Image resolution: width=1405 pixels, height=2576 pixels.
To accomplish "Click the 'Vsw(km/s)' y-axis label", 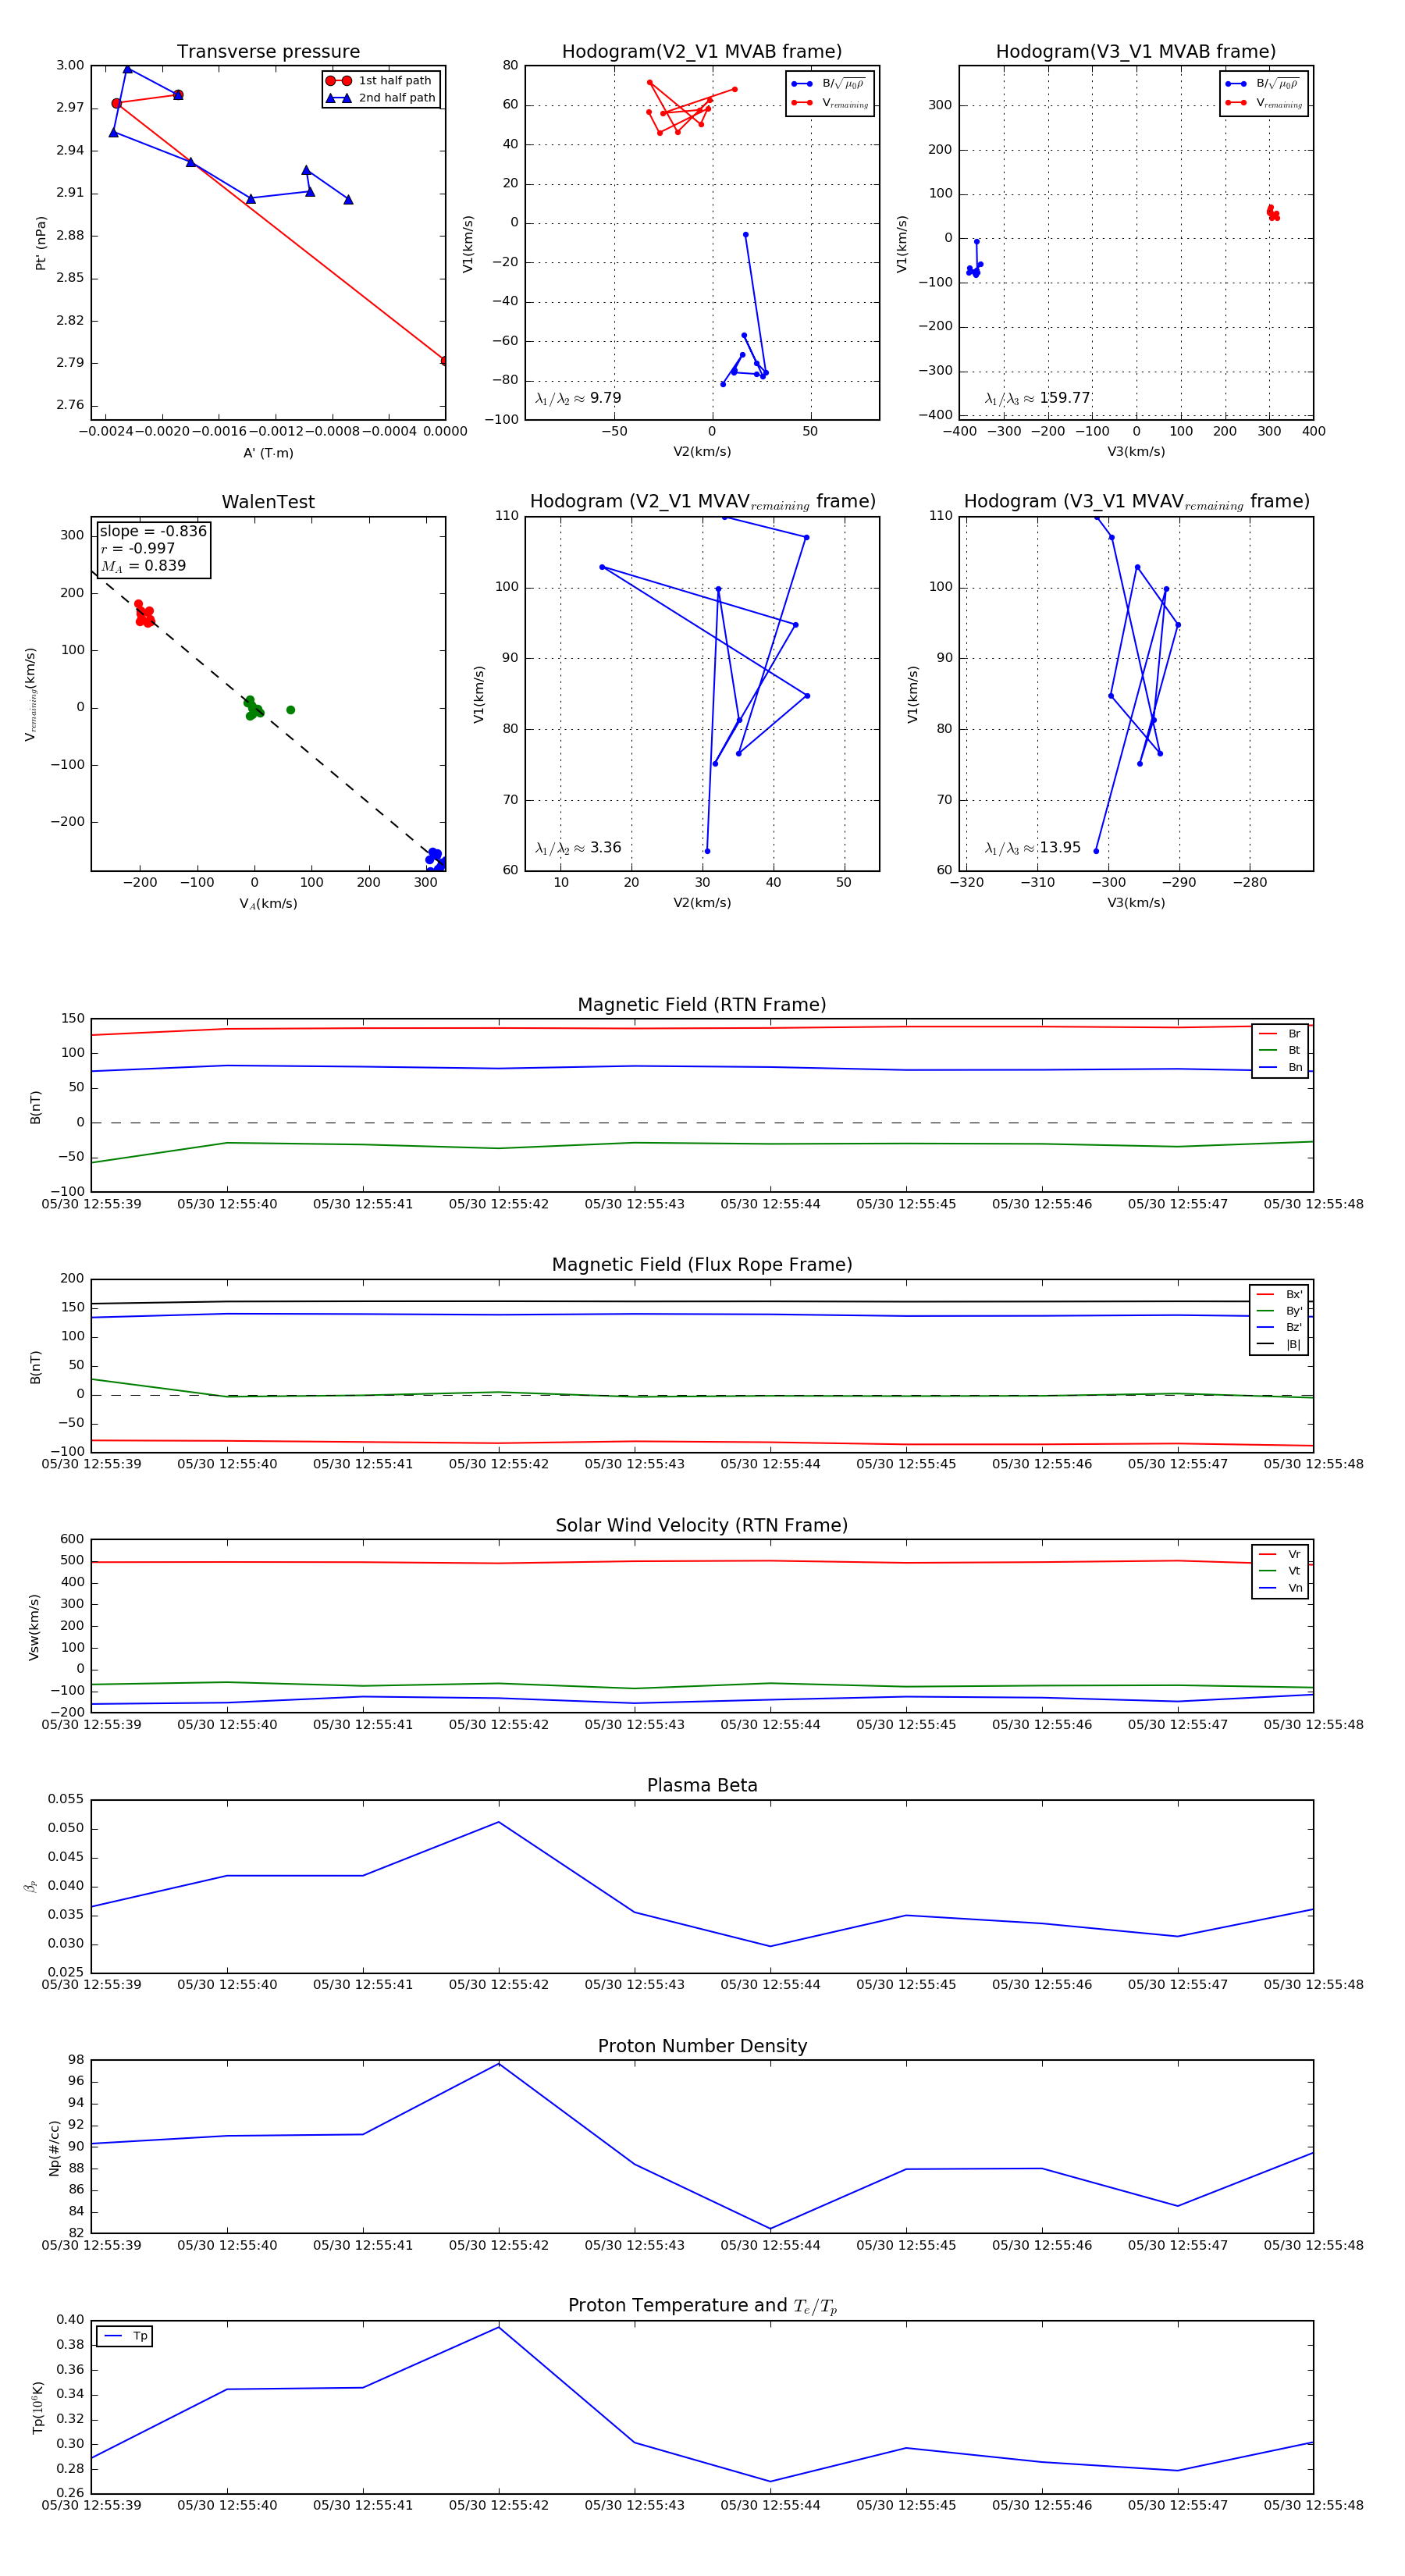I will click(x=34, y=1627).
